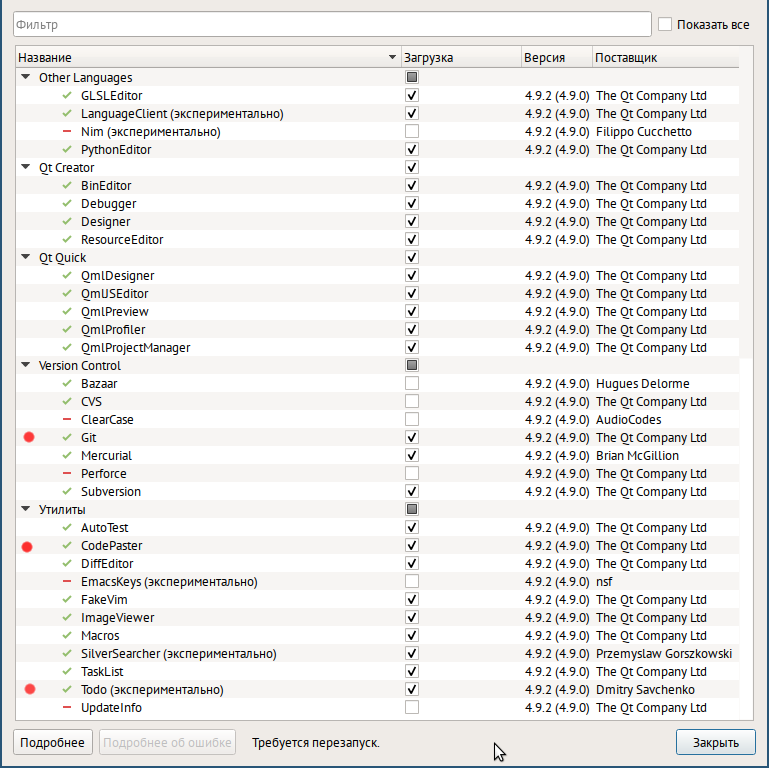Select the QmlDesigner plugin row
The image size is (769, 768).
(x=378, y=276)
